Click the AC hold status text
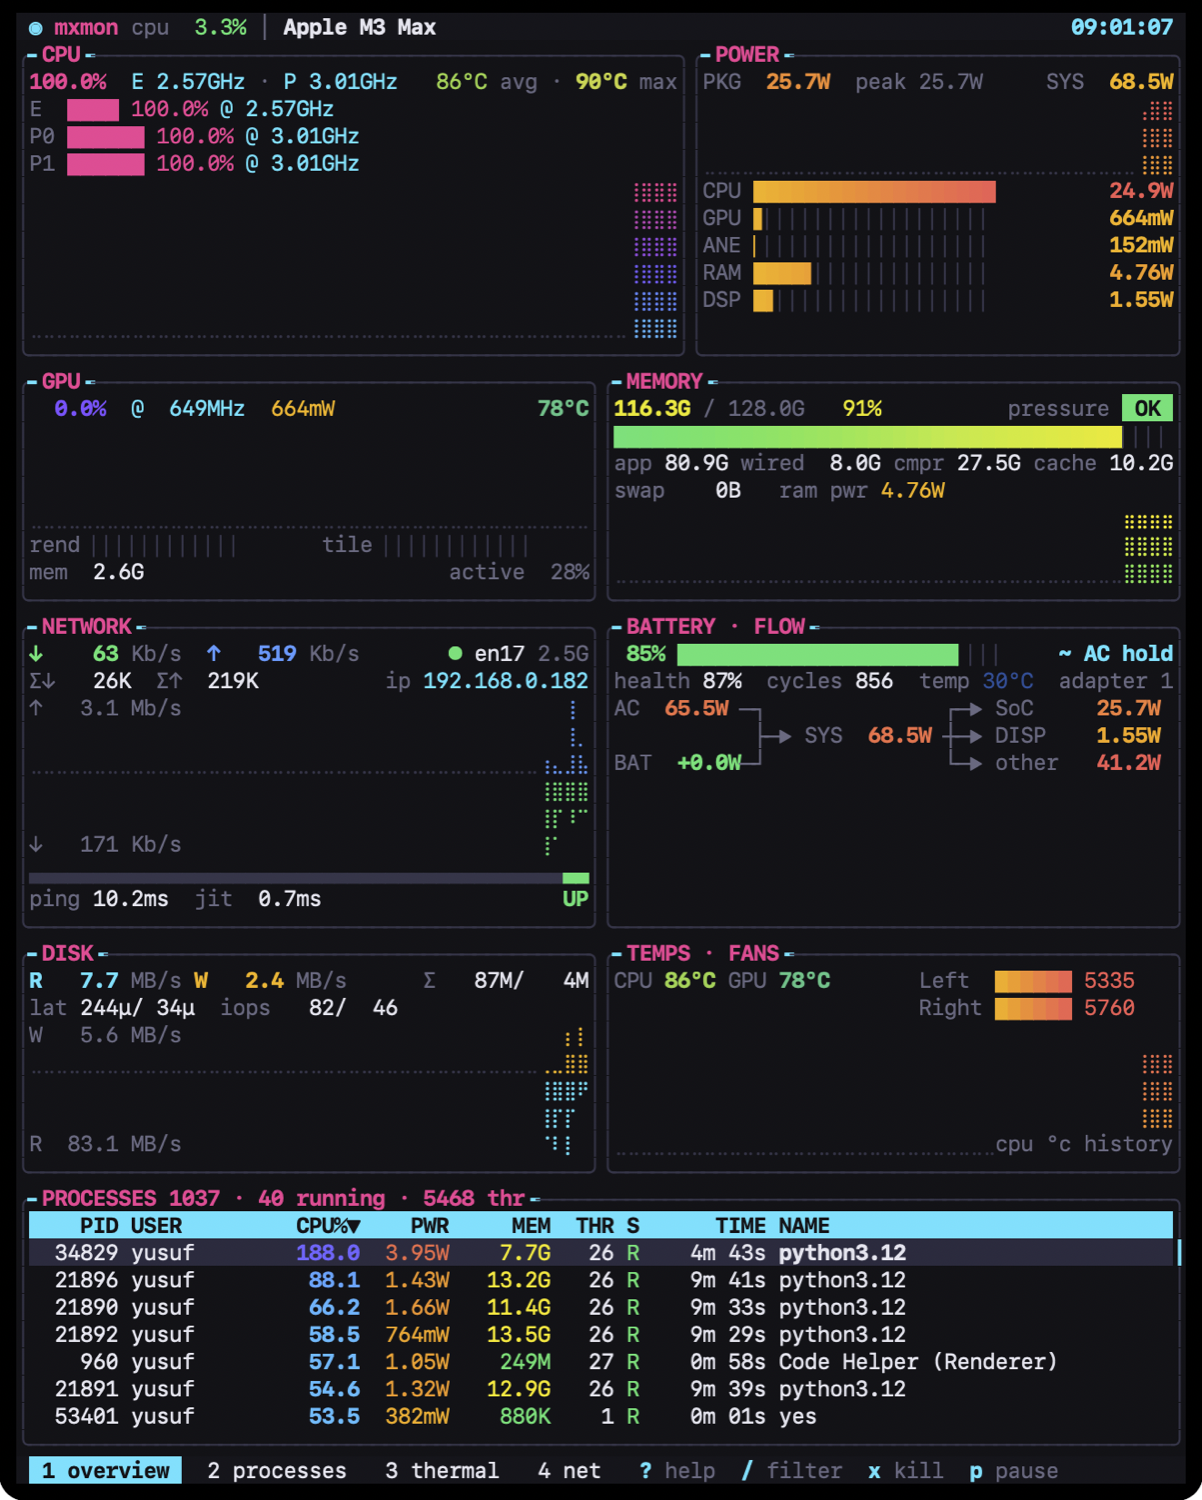1202x1500 pixels. pos(1128,653)
